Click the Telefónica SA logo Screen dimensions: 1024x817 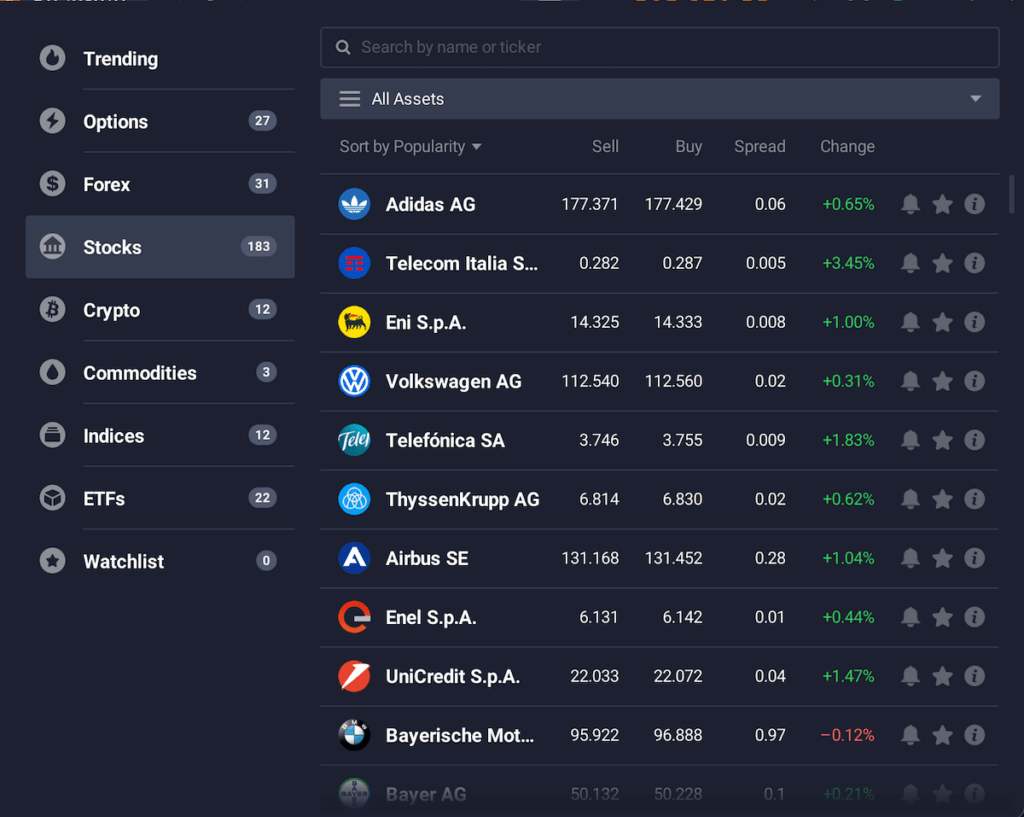[x=355, y=440]
